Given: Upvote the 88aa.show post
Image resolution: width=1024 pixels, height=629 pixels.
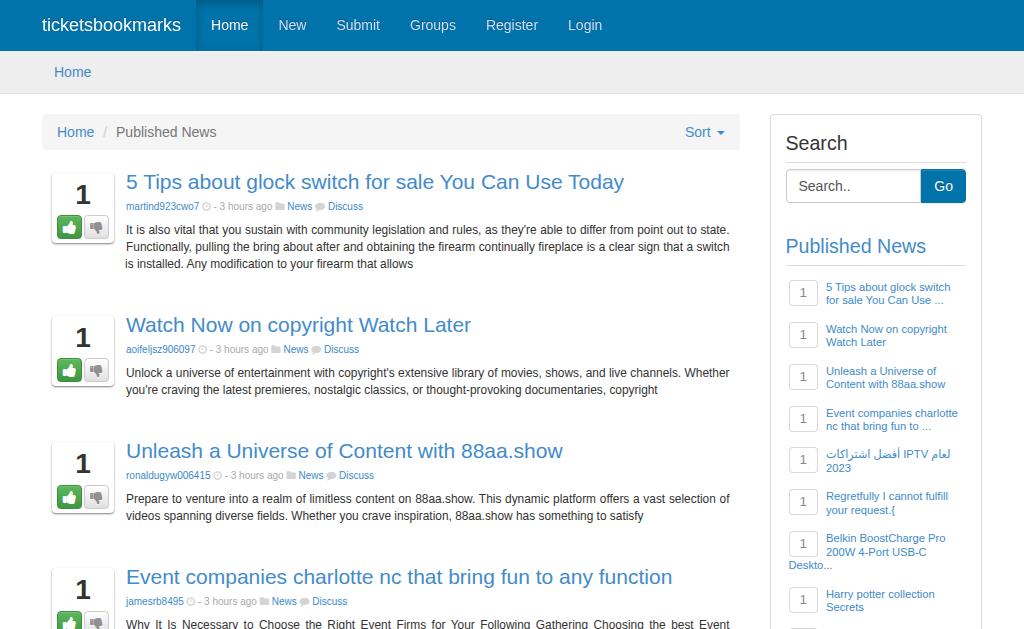Looking at the screenshot, I should (69, 496).
